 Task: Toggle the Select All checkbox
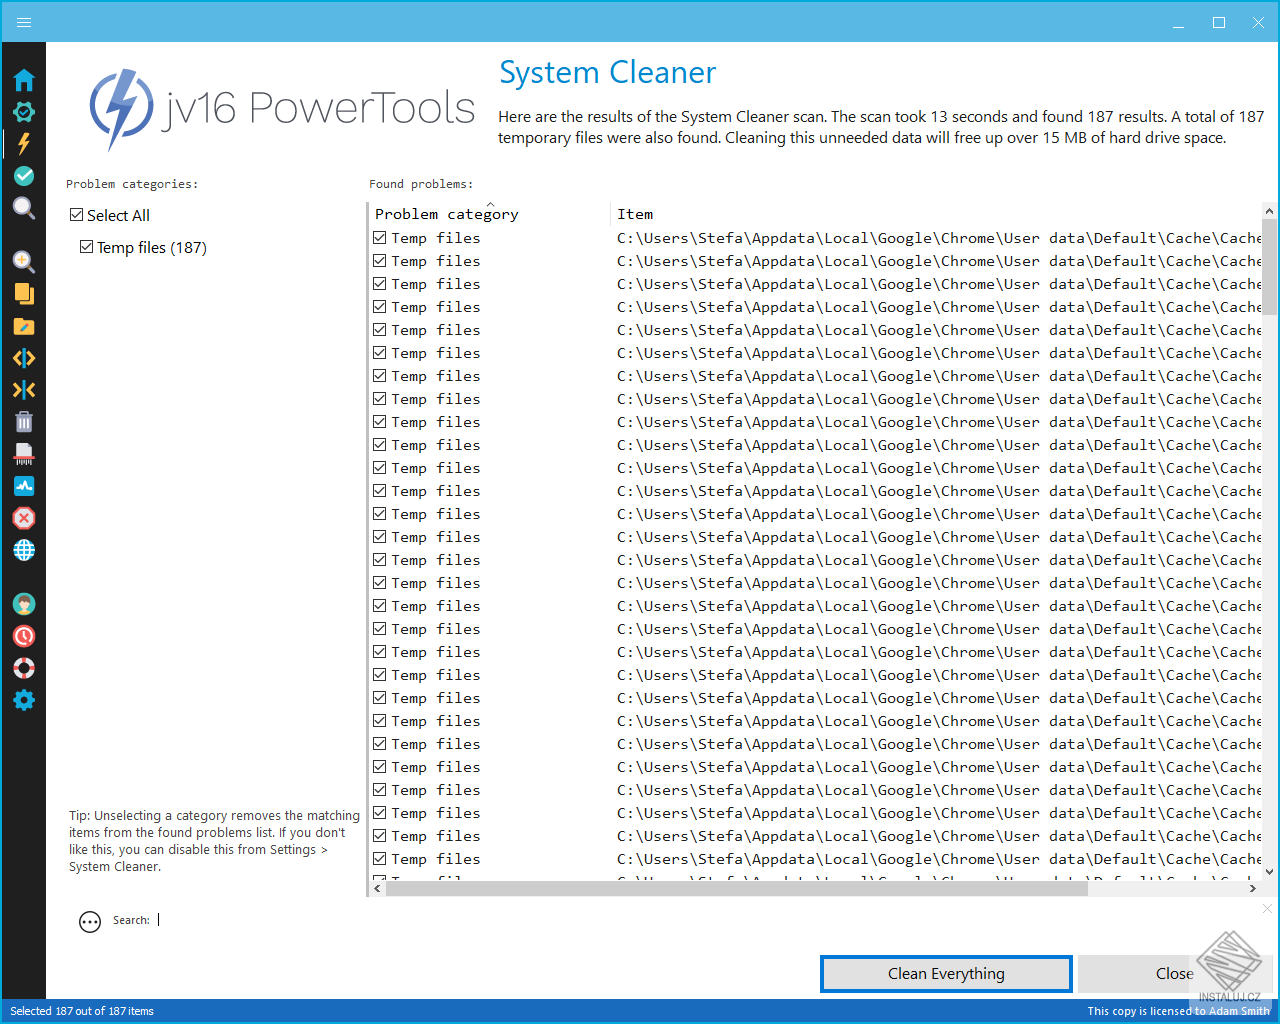(x=77, y=215)
